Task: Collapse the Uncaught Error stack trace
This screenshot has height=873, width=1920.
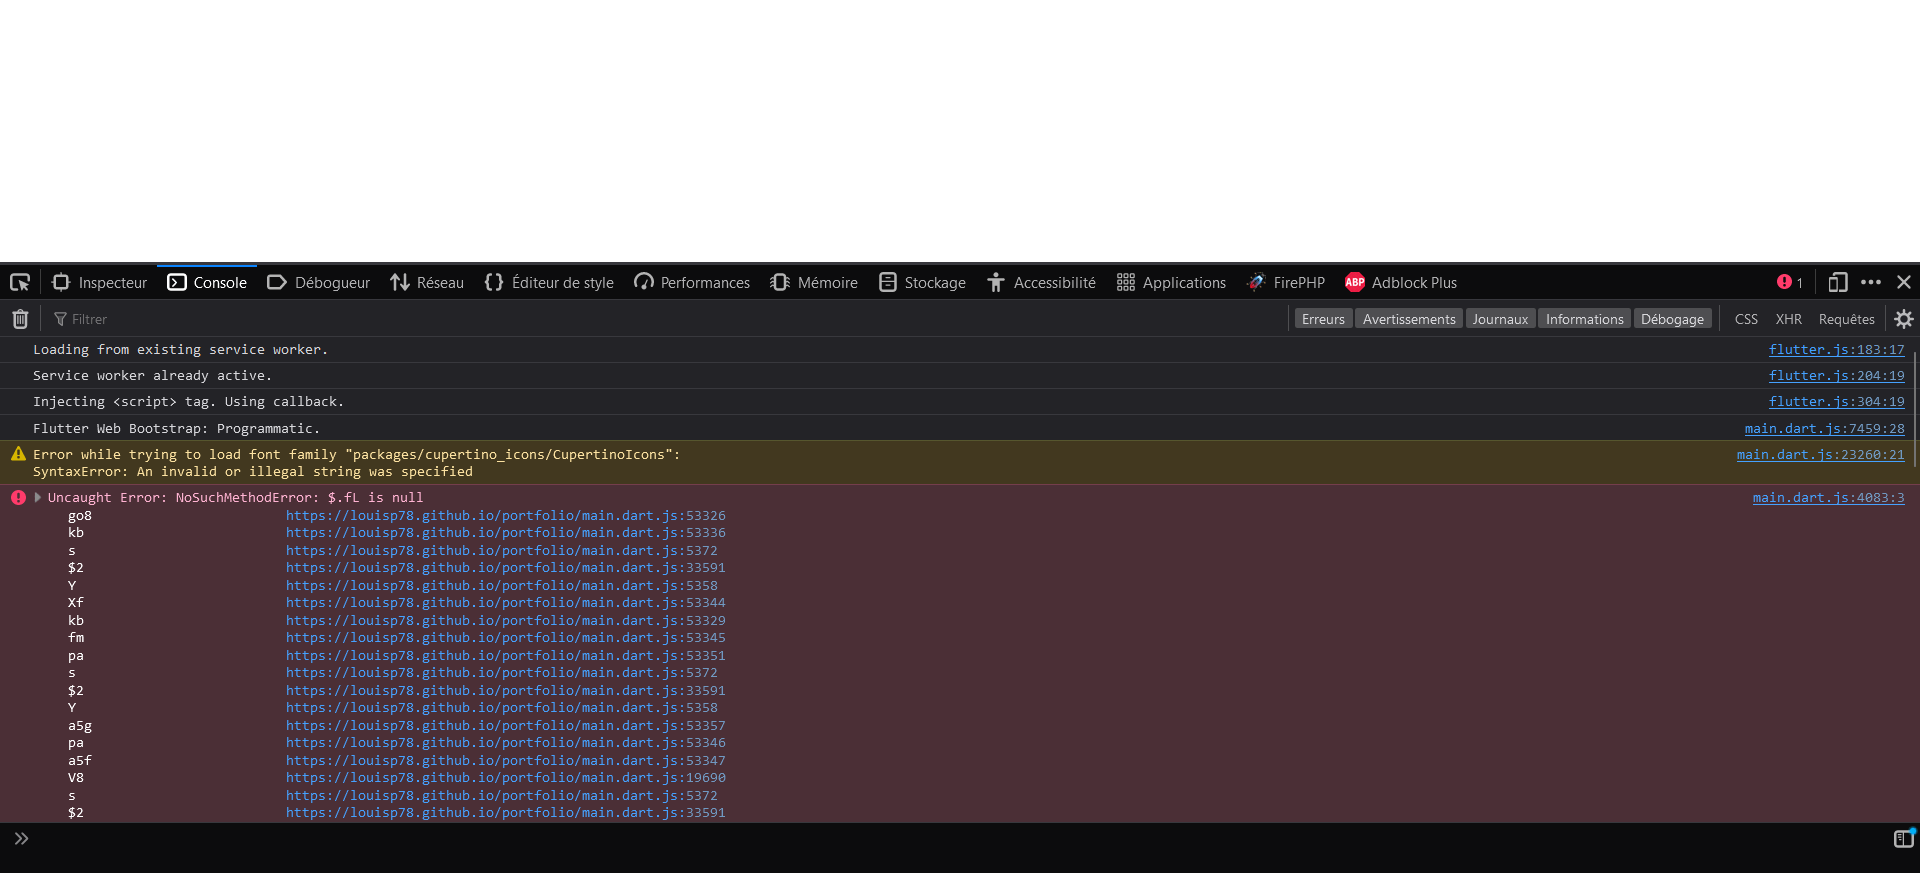Action: 38,497
